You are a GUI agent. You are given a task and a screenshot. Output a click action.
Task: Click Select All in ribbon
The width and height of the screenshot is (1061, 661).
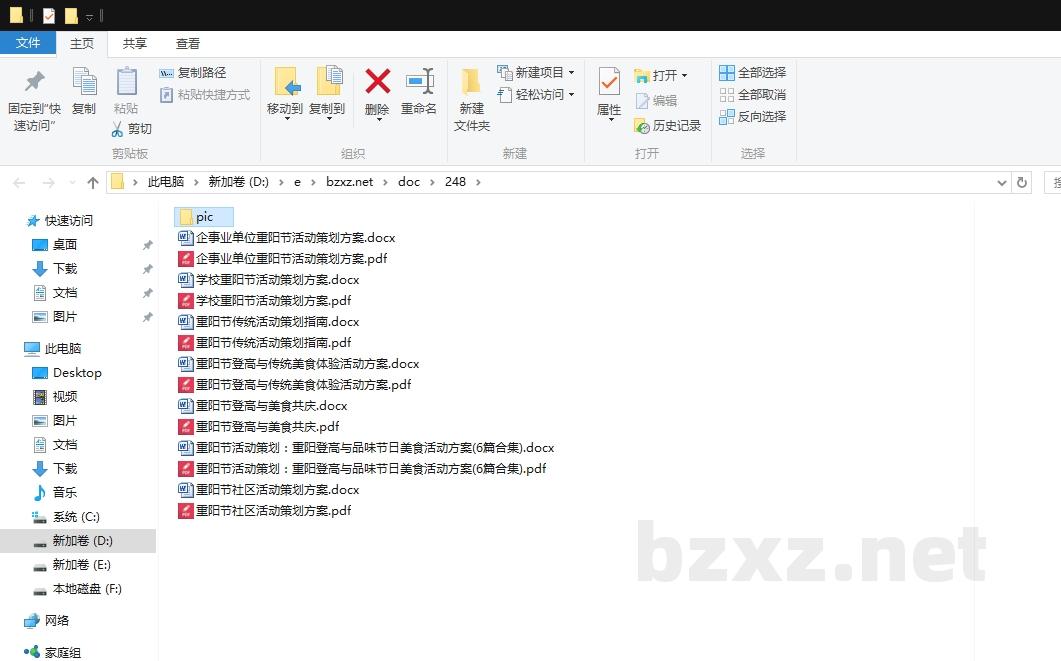point(727,73)
